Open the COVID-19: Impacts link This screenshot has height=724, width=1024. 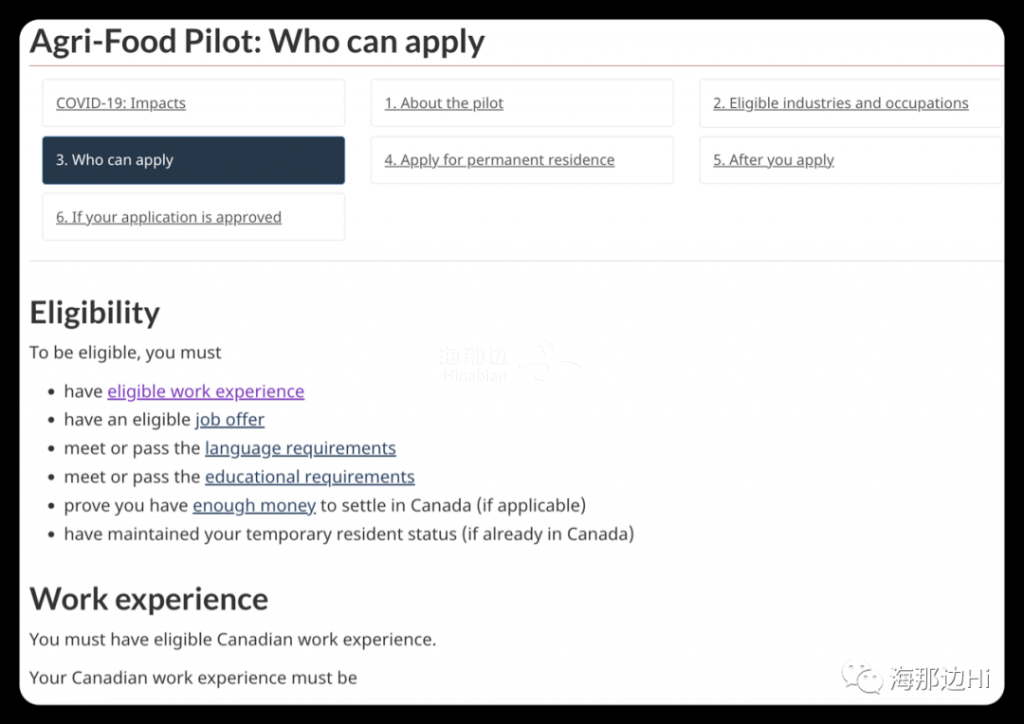pos(121,103)
